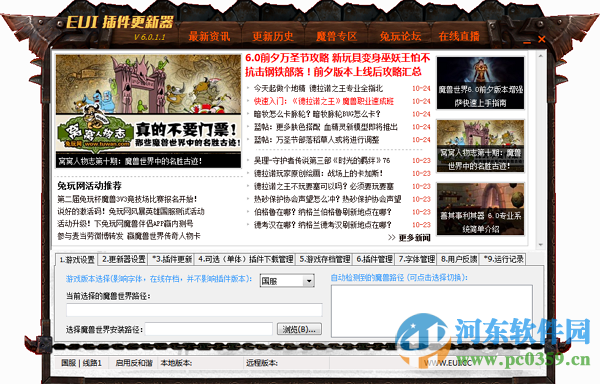Open news 热砂保护协会声望怎么冲
Viewport: 600px width, 384px height.
[x=328, y=199]
